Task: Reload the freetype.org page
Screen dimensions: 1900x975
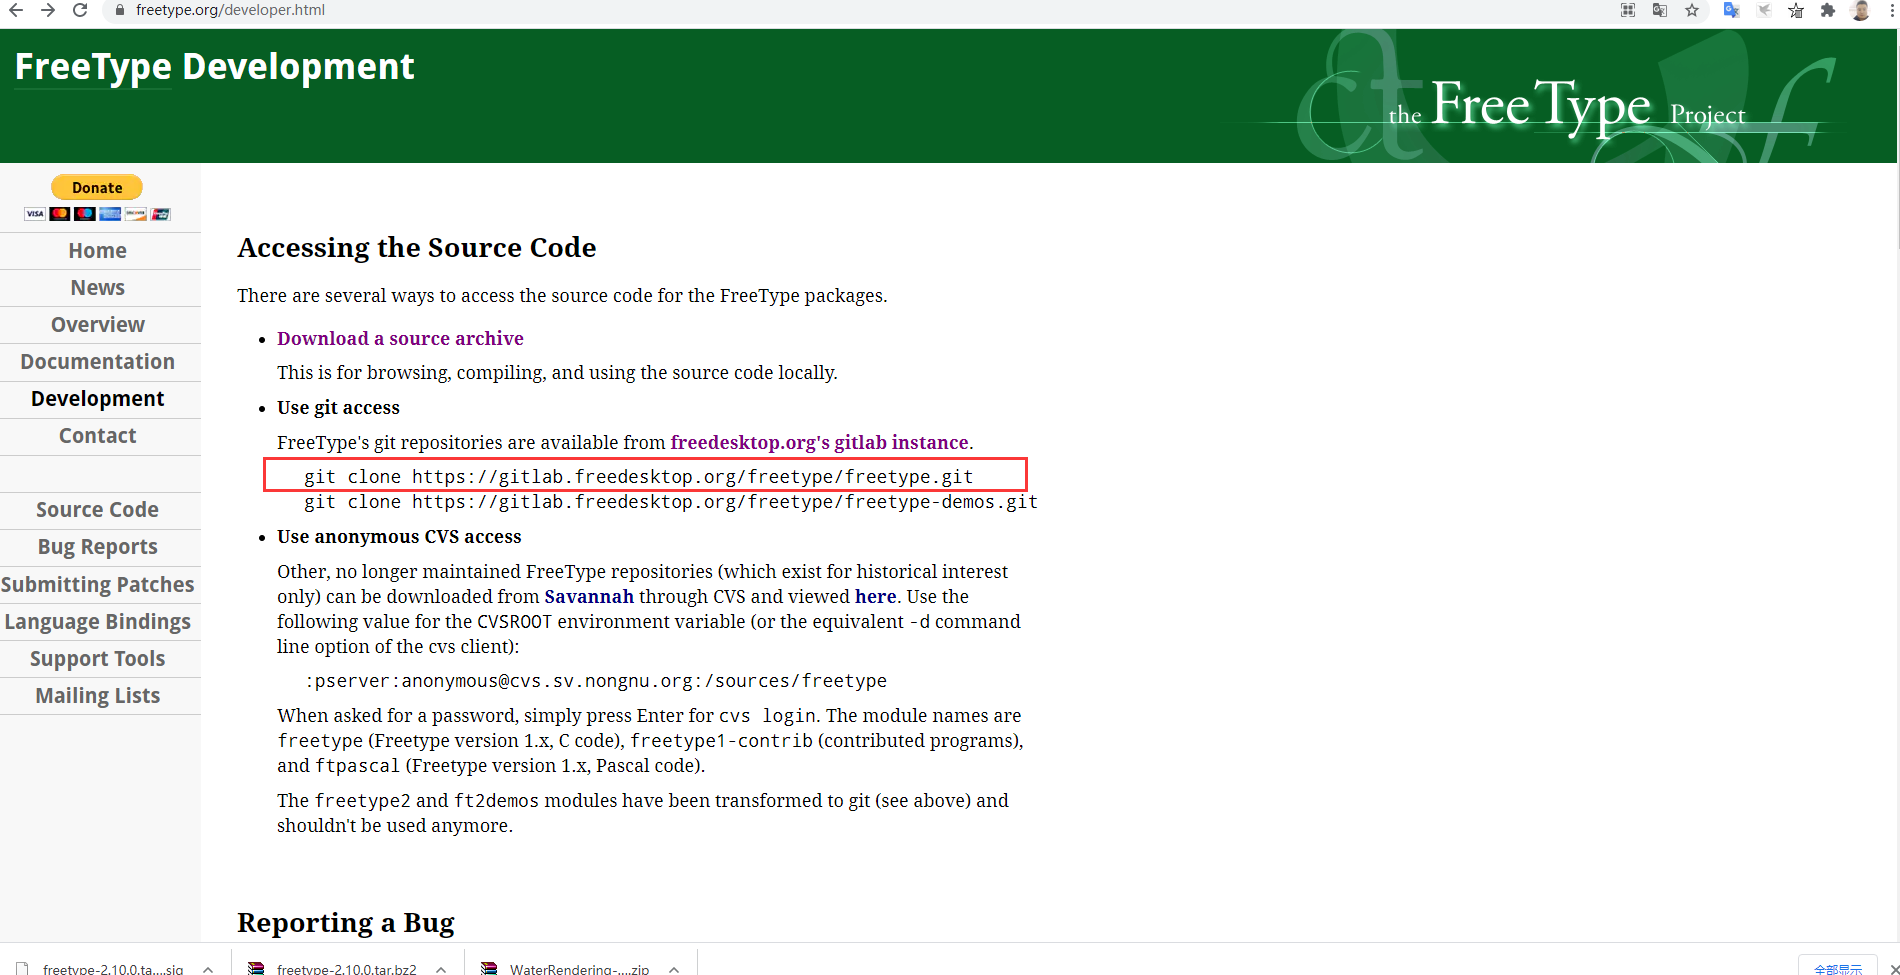Action: click(x=80, y=10)
